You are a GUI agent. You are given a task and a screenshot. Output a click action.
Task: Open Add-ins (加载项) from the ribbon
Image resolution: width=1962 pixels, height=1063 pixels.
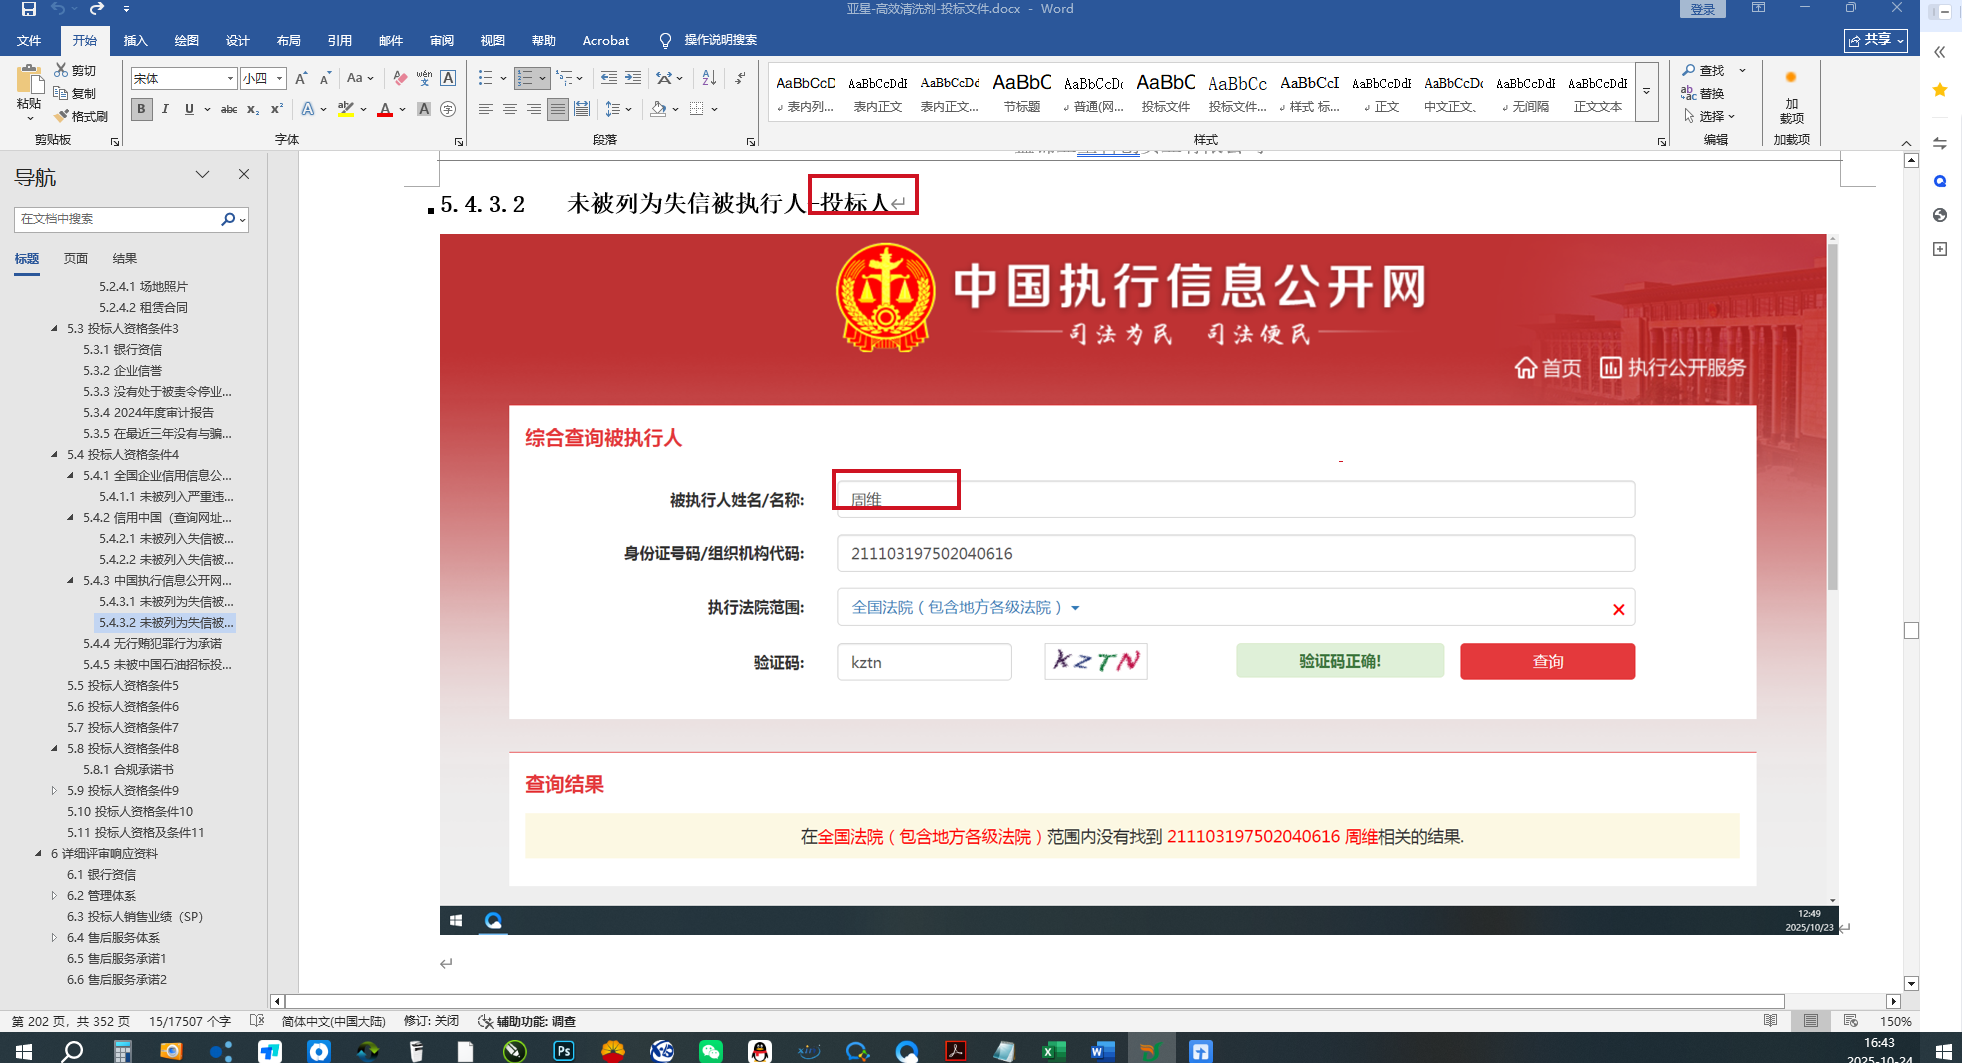pyautogui.click(x=1791, y=97)
